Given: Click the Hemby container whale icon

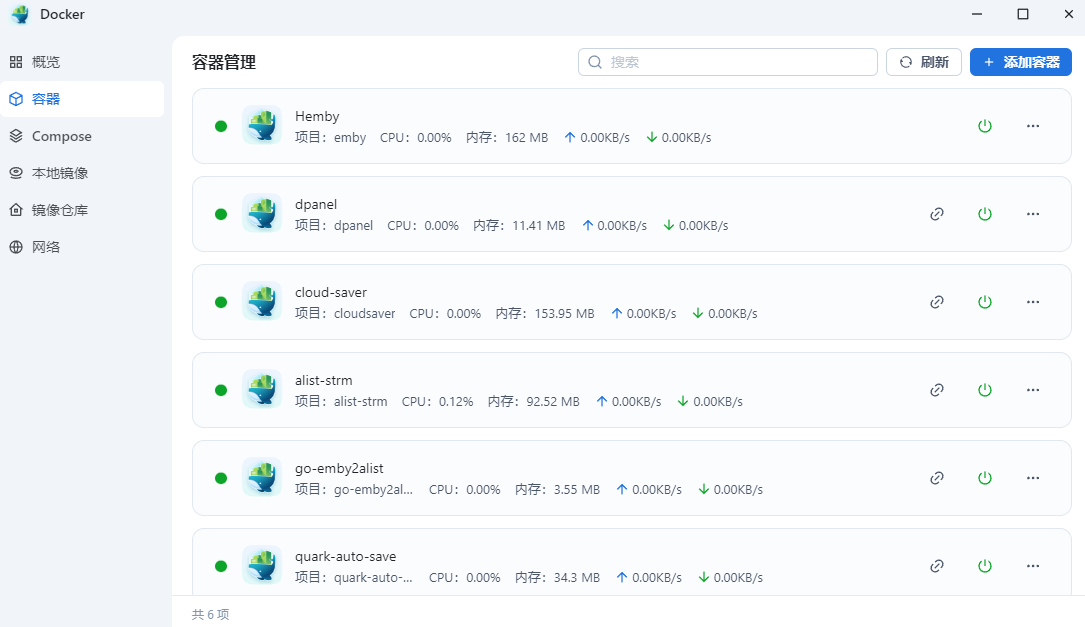Looking at the screenshot, I should [262, 125].
